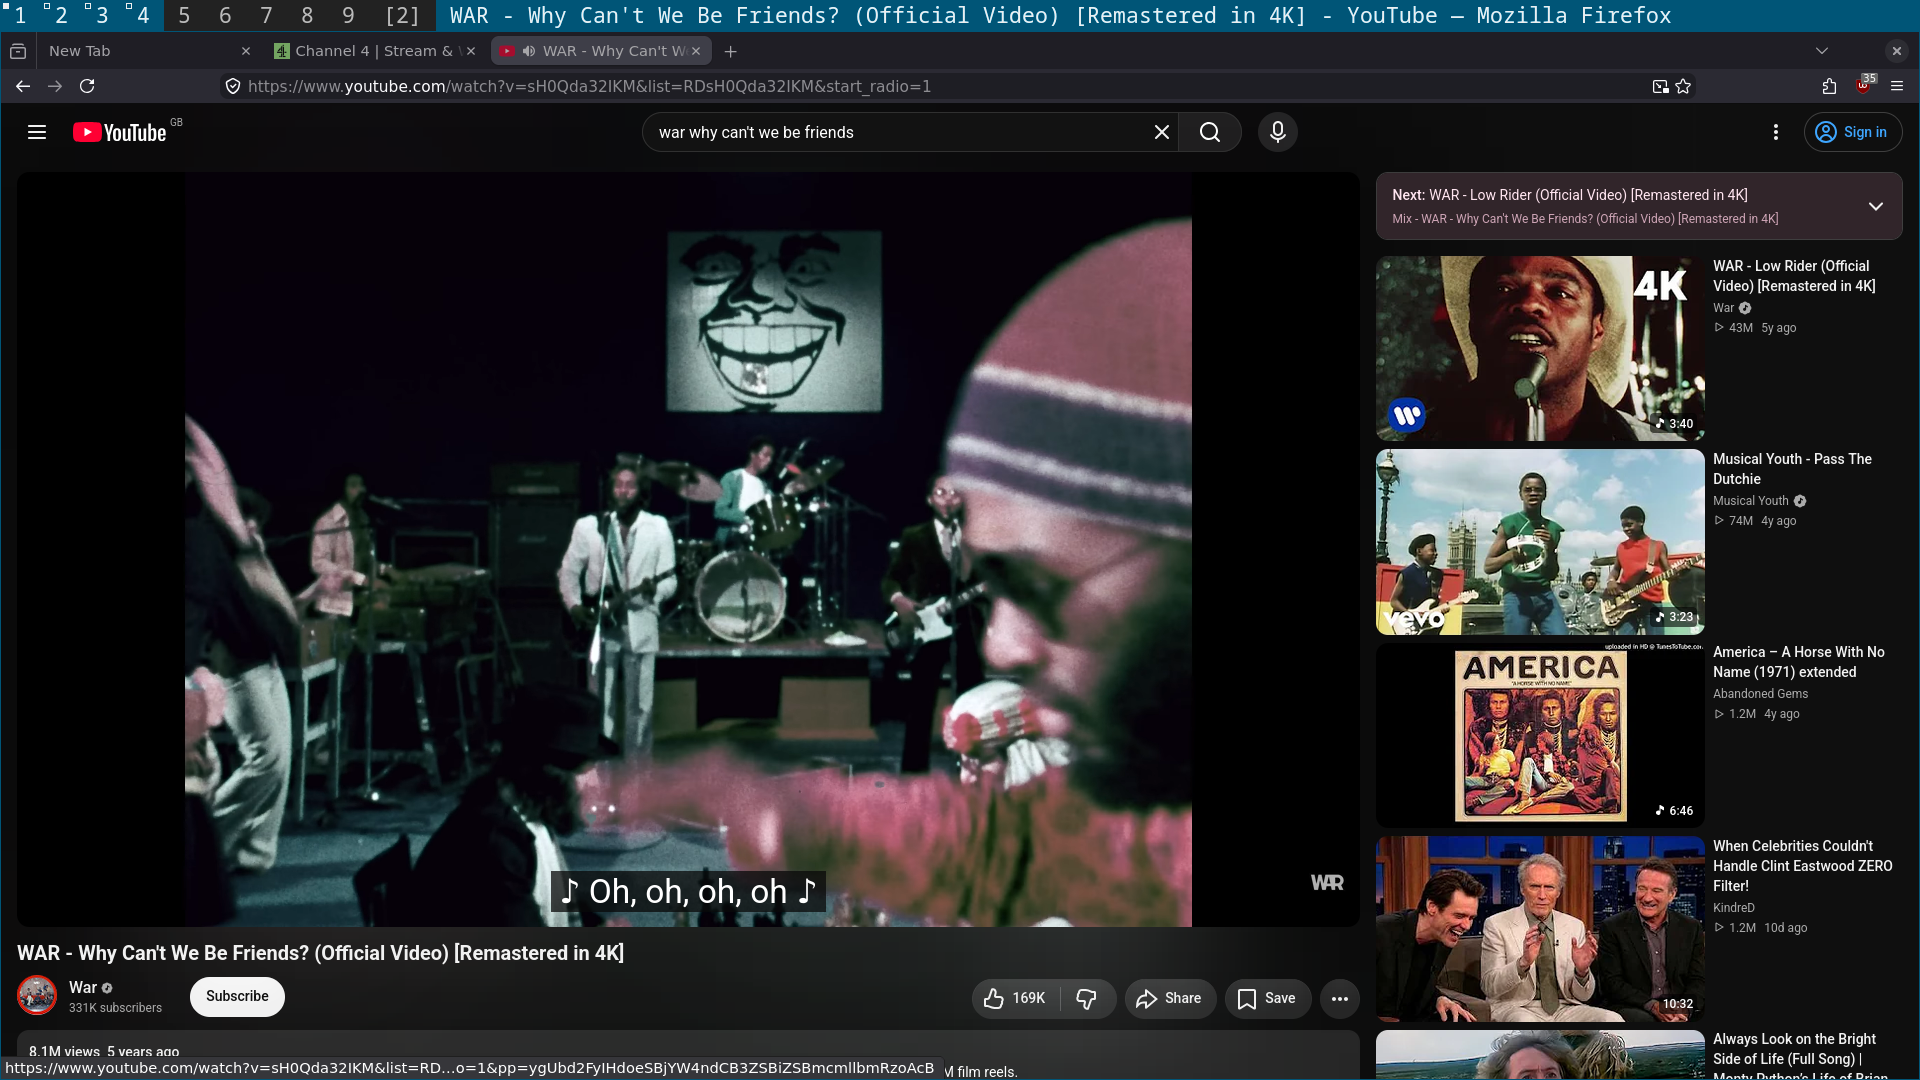Dislike the video with thumbs down
This screenshot has width=1920, height=1080.
1087,998
